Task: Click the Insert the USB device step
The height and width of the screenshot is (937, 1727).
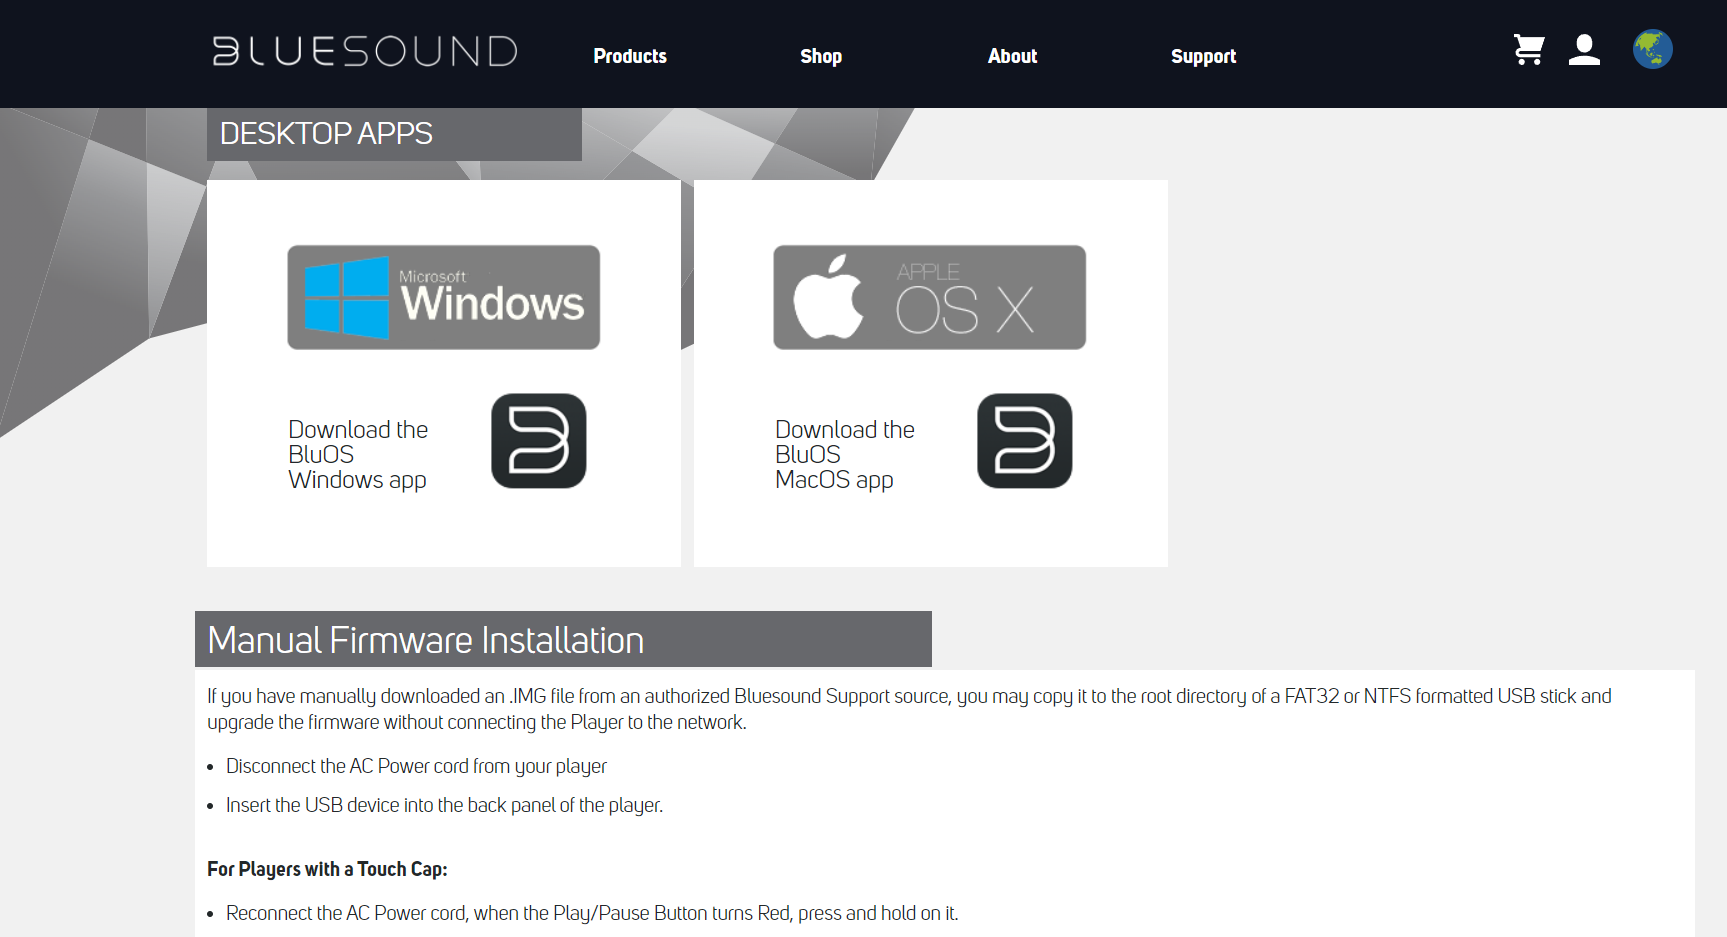Action: pyautogui.click(x=444, y=805)
